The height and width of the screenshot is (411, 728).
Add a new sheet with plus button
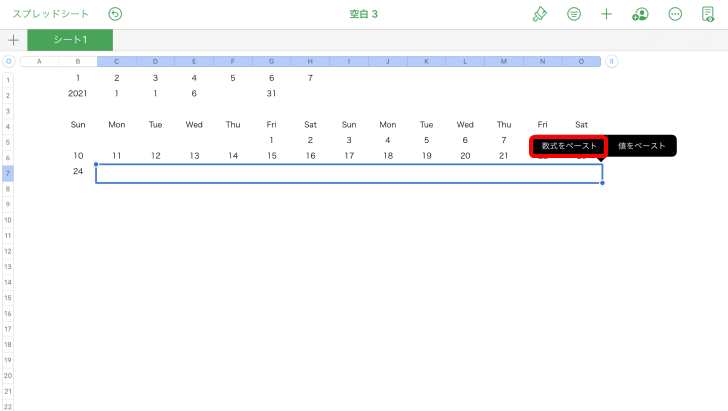pos(13,40)
